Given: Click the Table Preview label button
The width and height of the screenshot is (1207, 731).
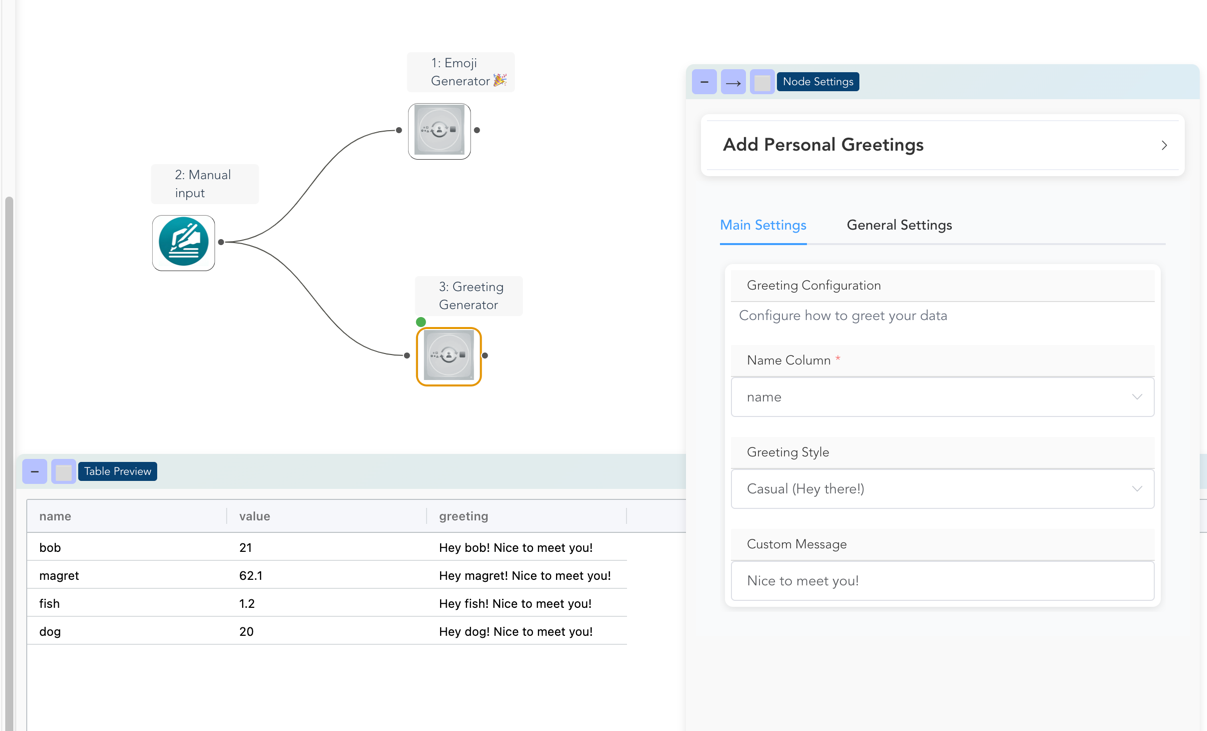Looking at the screenshot, I should 118,471.
